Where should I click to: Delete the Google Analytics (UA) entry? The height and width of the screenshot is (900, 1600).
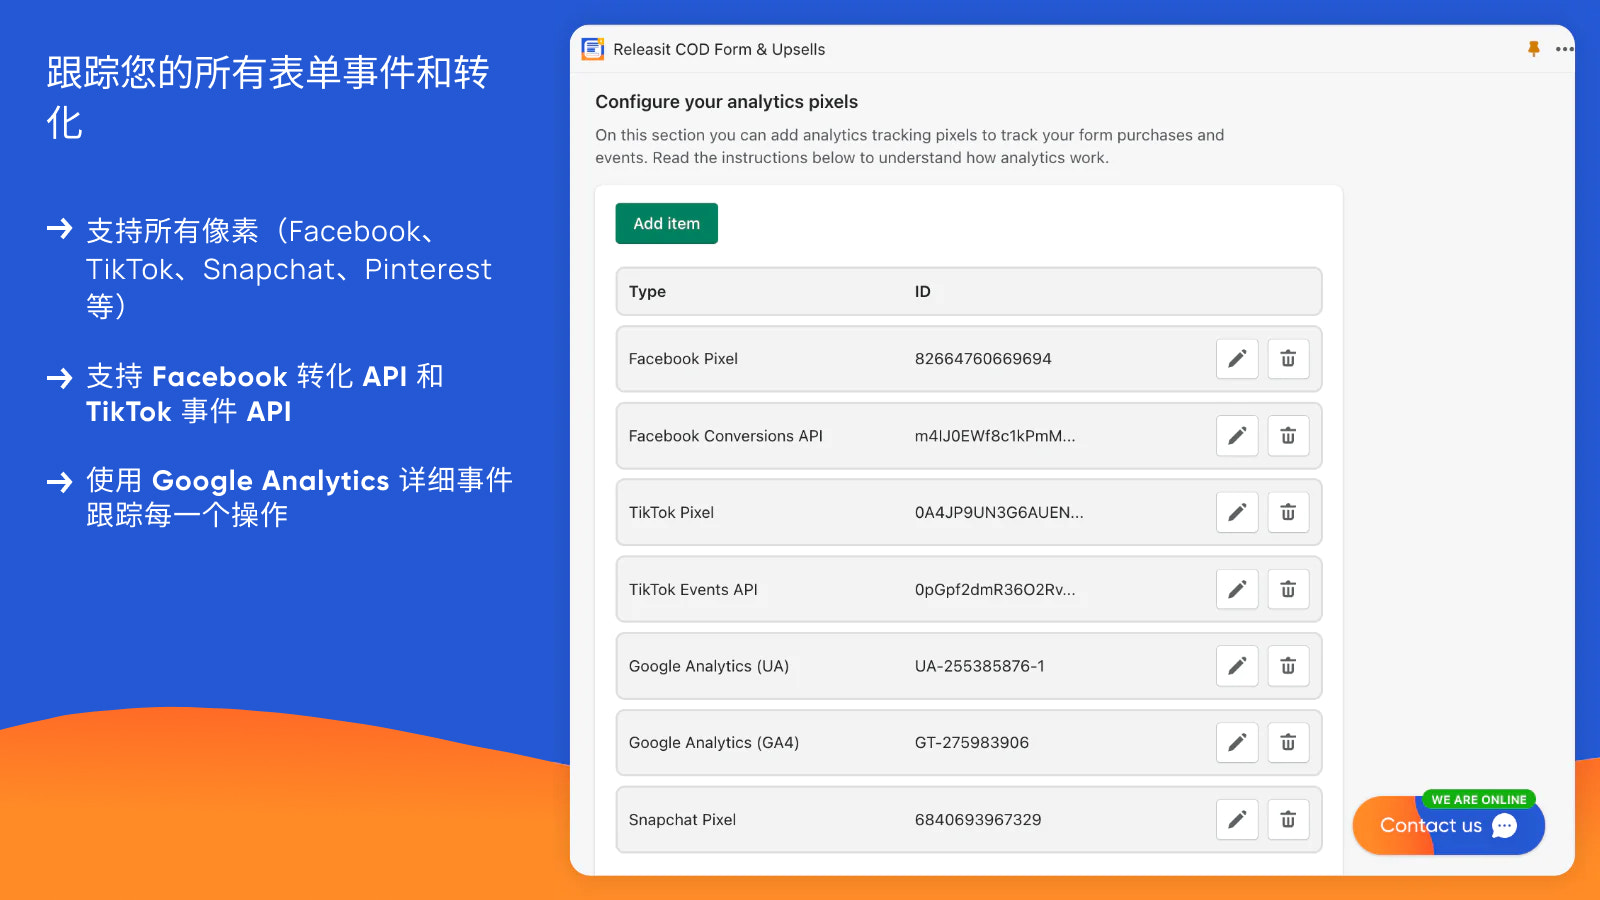(1288, 666)
